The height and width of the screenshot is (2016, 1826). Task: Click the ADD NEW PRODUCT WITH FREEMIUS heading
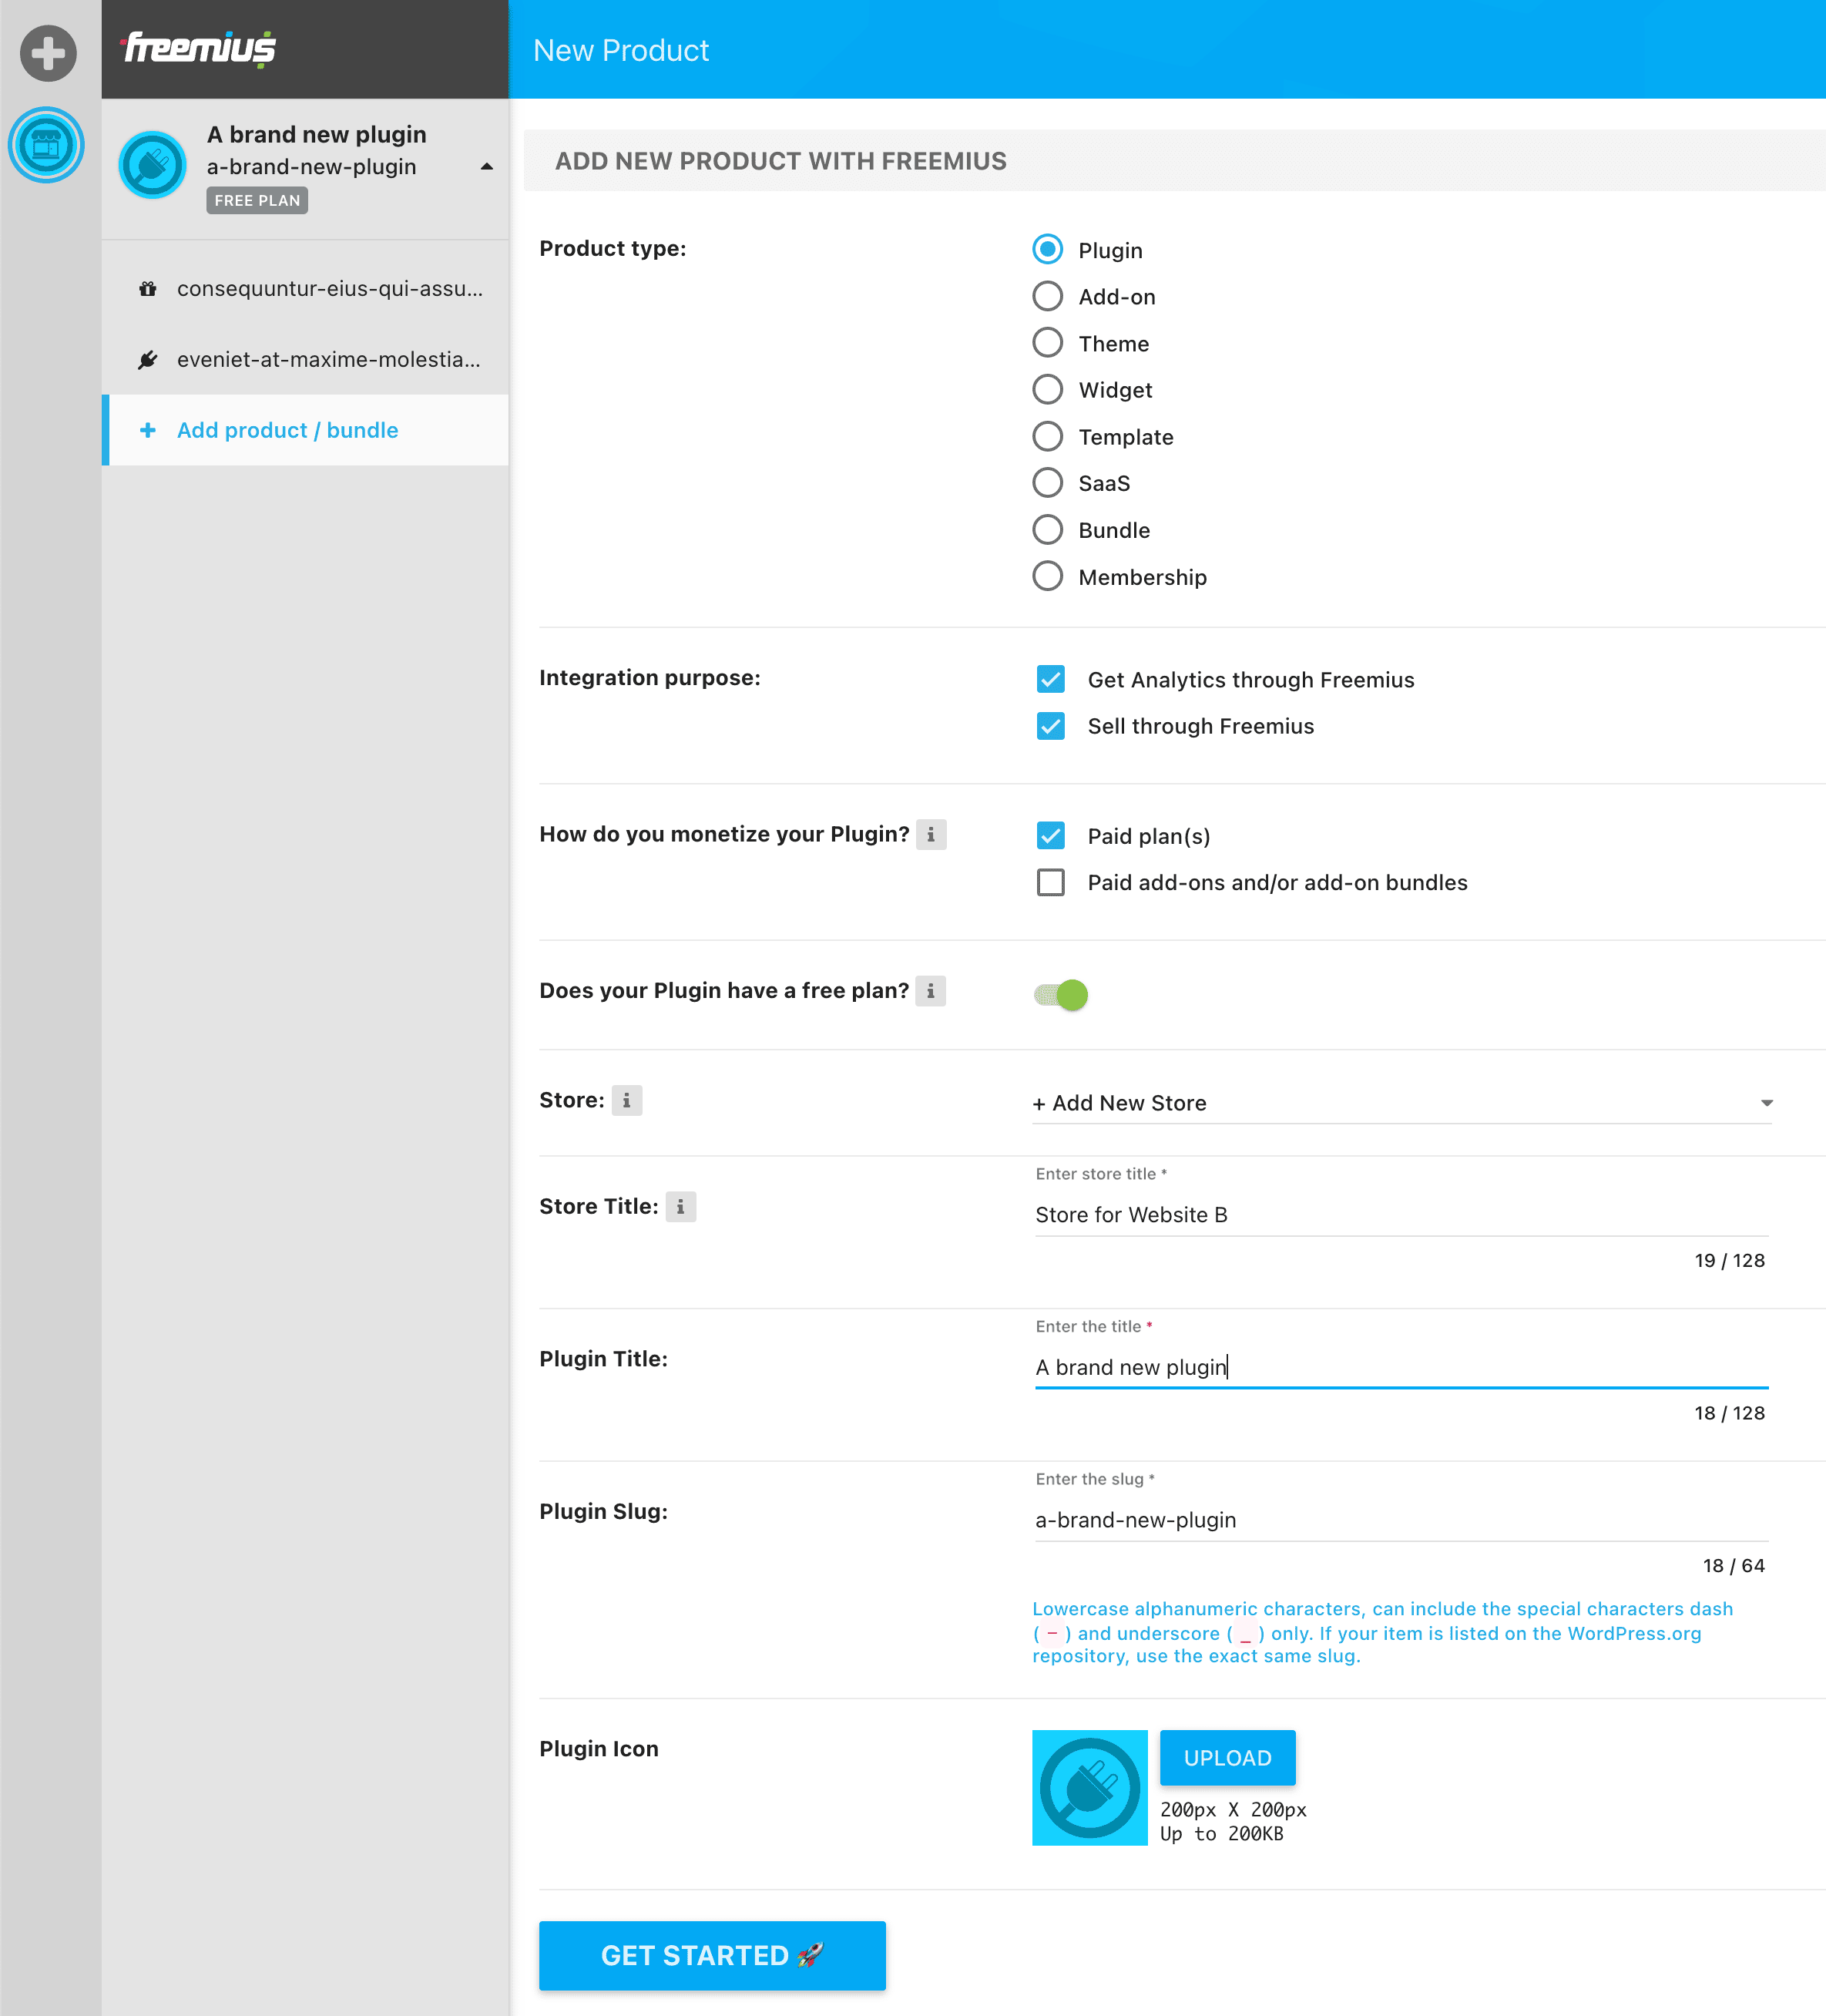[x=781, y=161]
